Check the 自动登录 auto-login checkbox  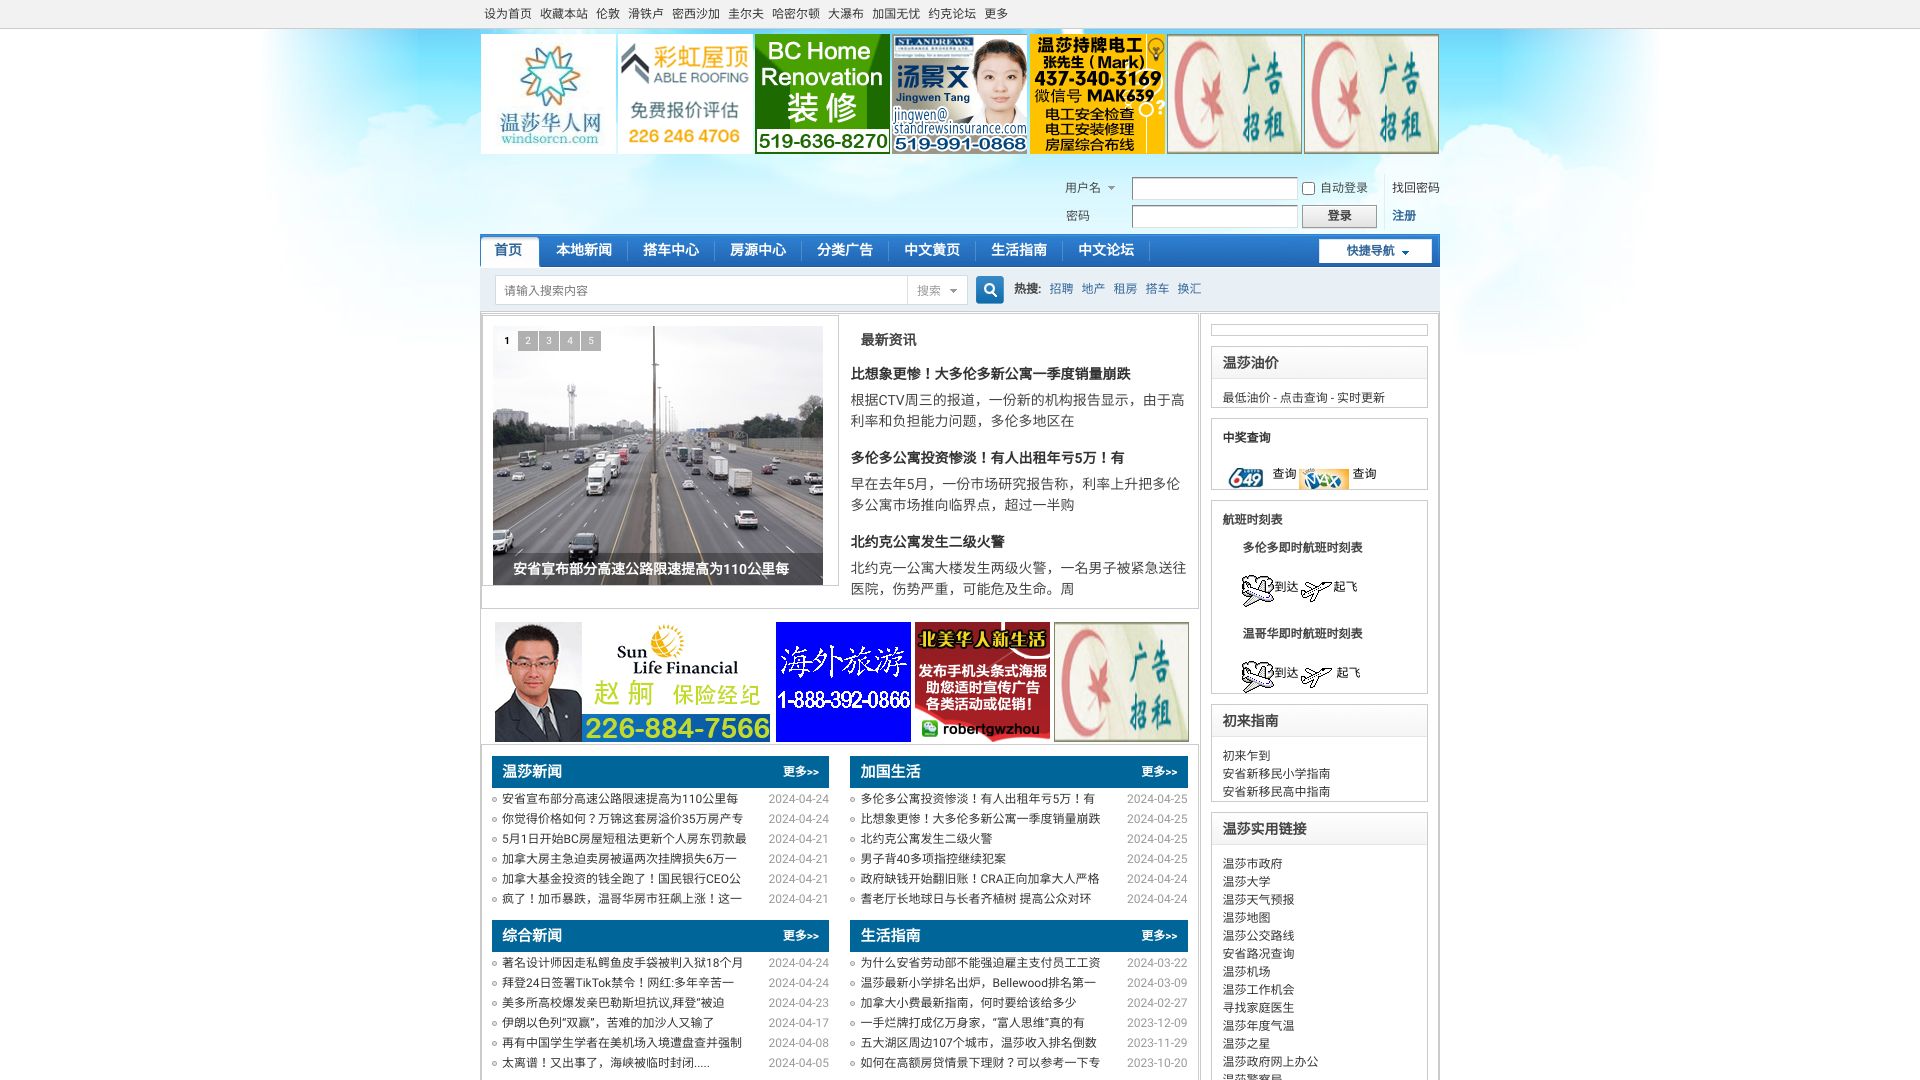[x=1308, y=188]
